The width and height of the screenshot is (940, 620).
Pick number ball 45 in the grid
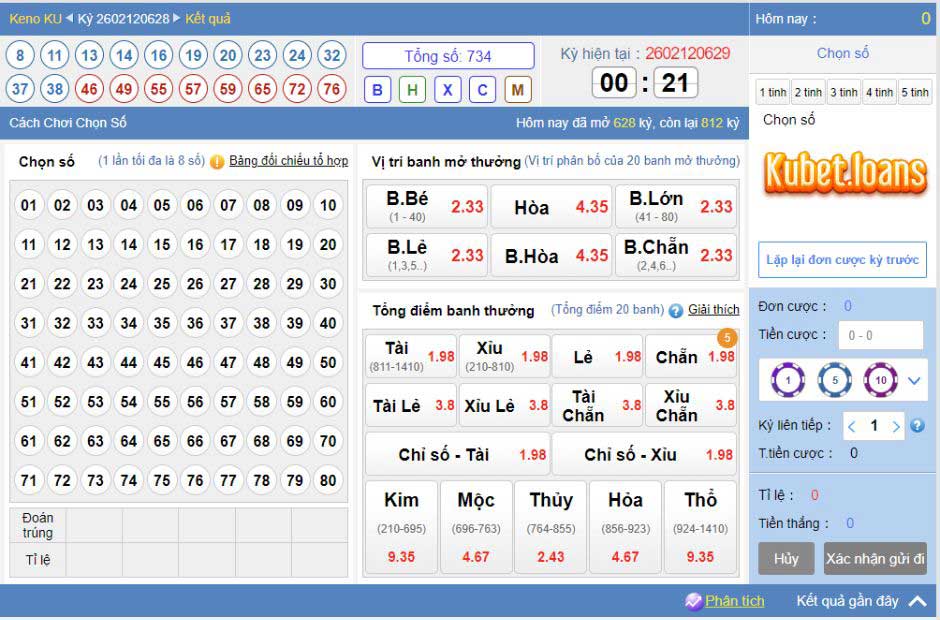[x=162, y=363]
